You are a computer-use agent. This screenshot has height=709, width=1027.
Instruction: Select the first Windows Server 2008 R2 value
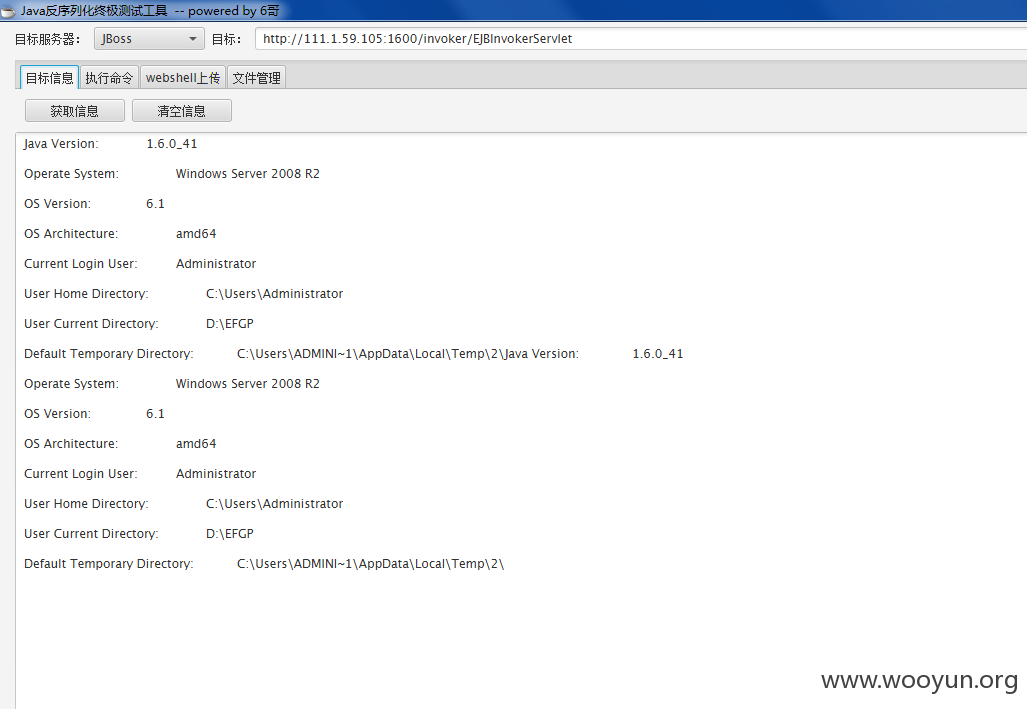[x=248, y=174]
